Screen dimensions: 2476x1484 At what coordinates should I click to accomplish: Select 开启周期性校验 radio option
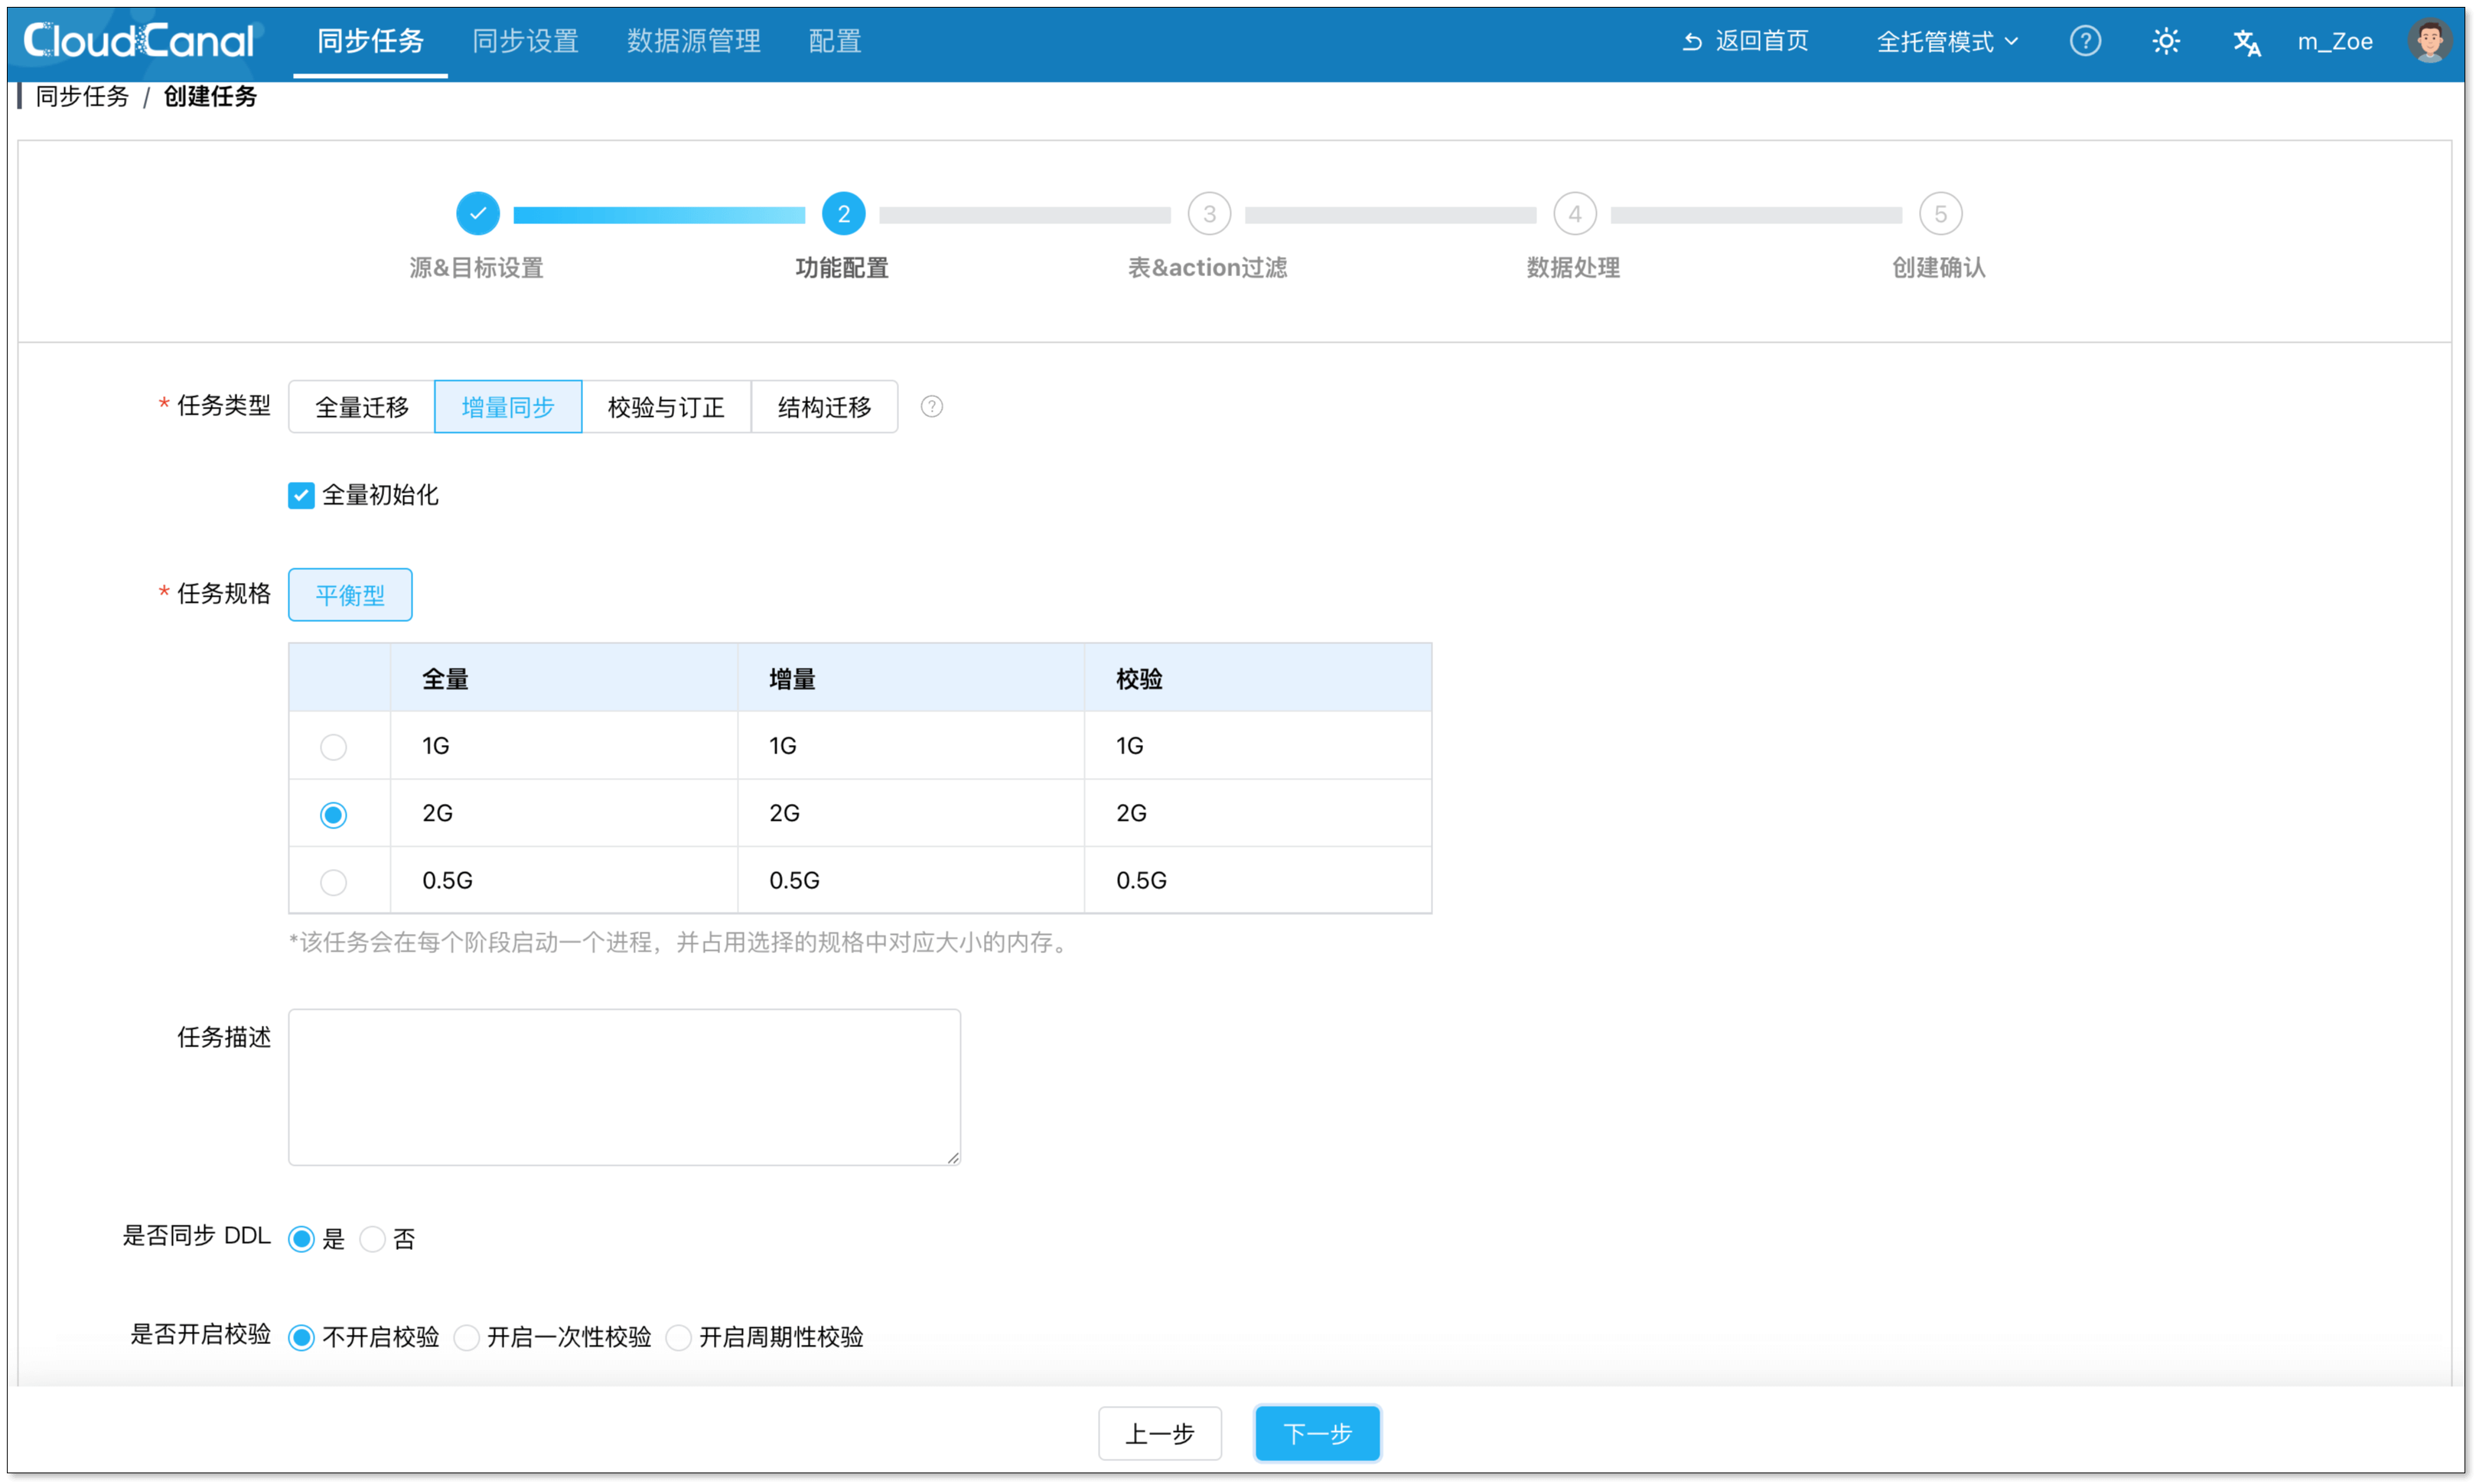coord(679,1337)
